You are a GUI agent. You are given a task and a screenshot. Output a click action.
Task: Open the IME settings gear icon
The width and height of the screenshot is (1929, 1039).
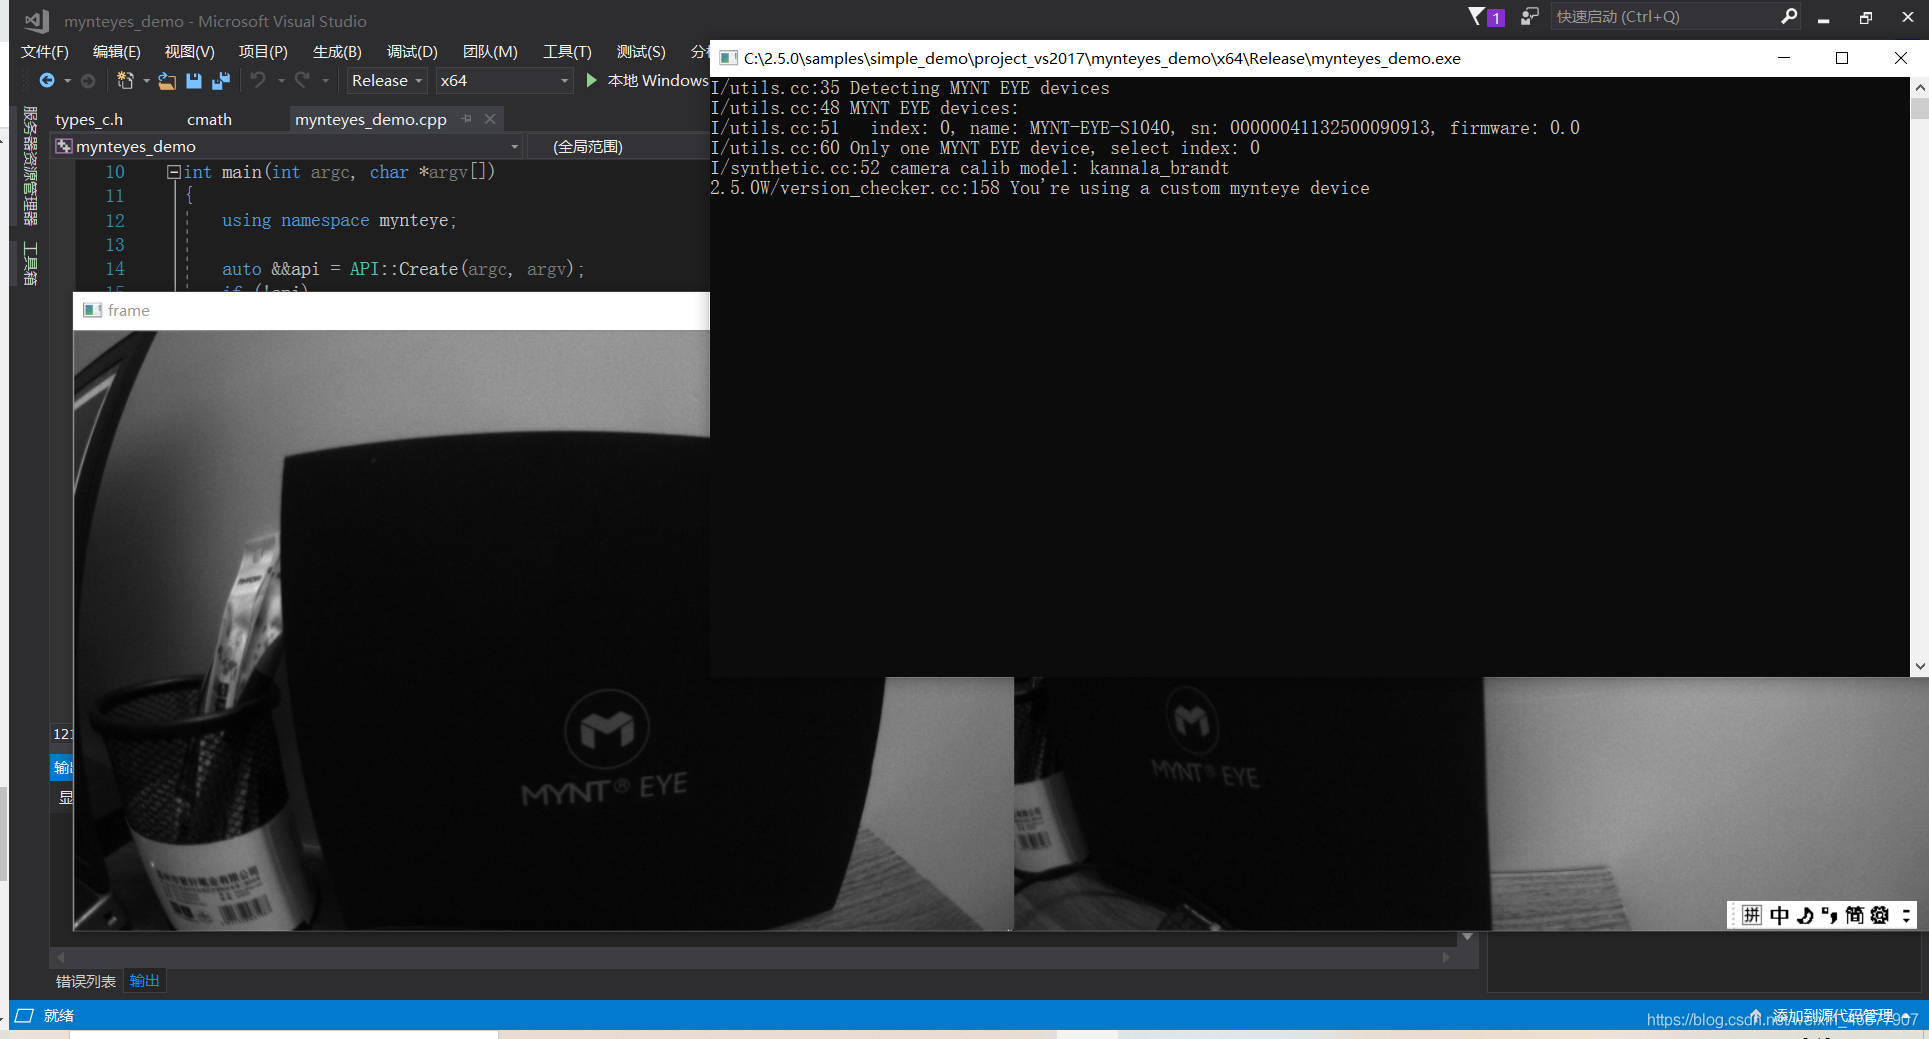[1880, 915]
